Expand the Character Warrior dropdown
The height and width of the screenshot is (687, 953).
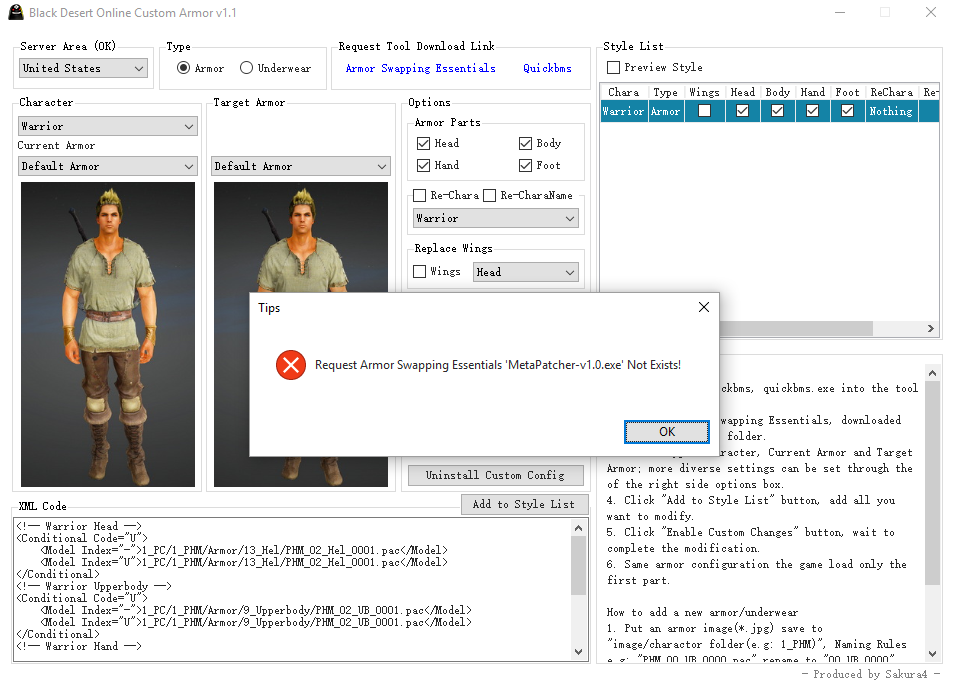107,127
